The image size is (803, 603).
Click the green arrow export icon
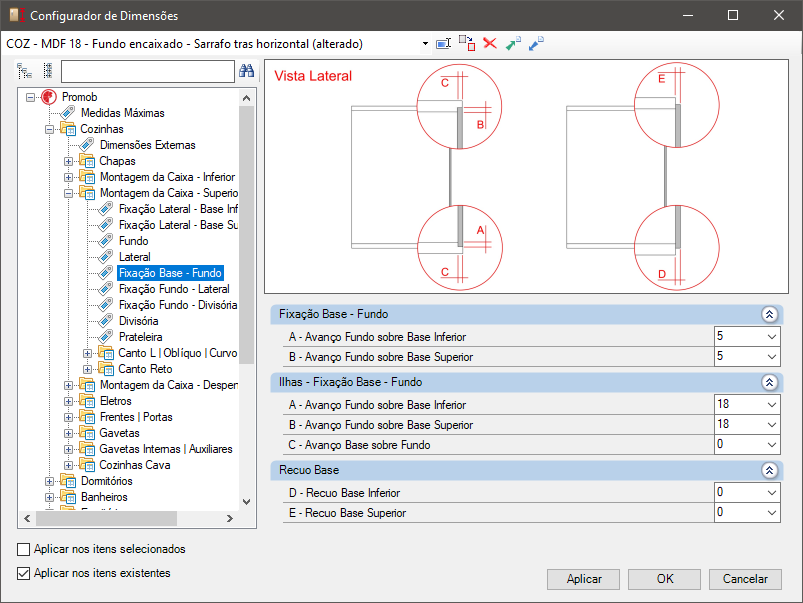coord(513,44)
